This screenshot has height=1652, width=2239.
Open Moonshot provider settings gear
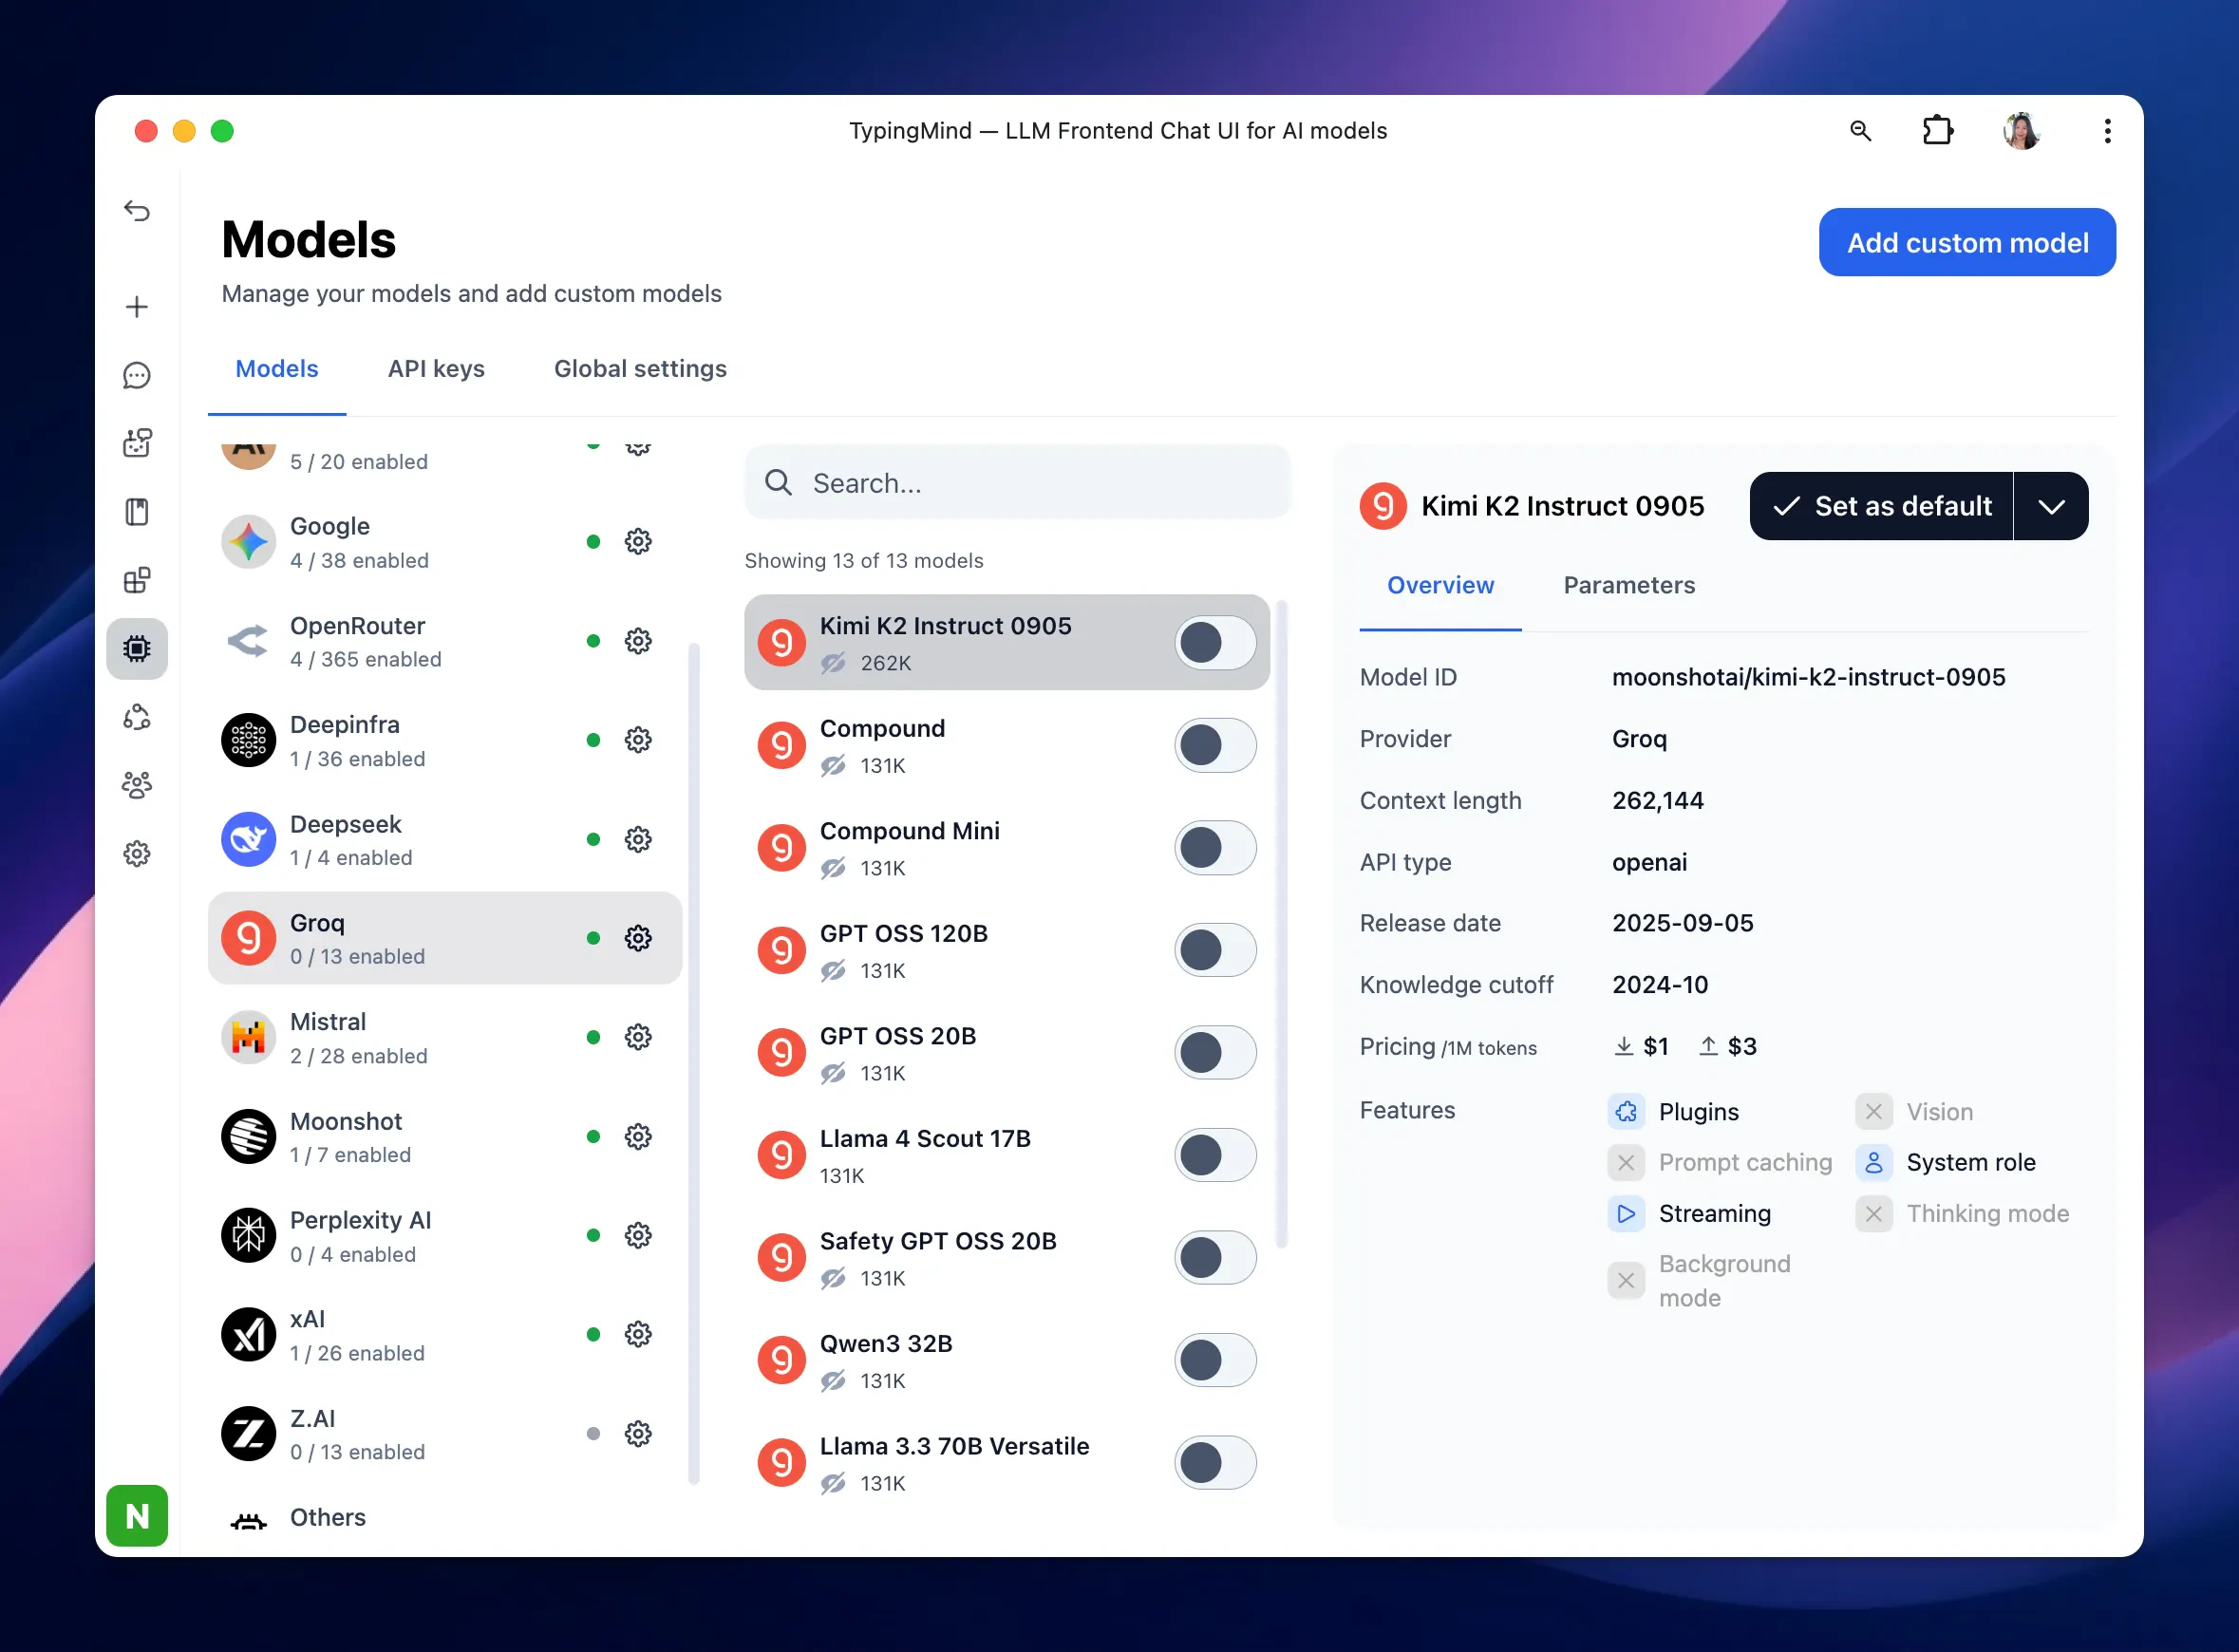(x=638, y=1137)
